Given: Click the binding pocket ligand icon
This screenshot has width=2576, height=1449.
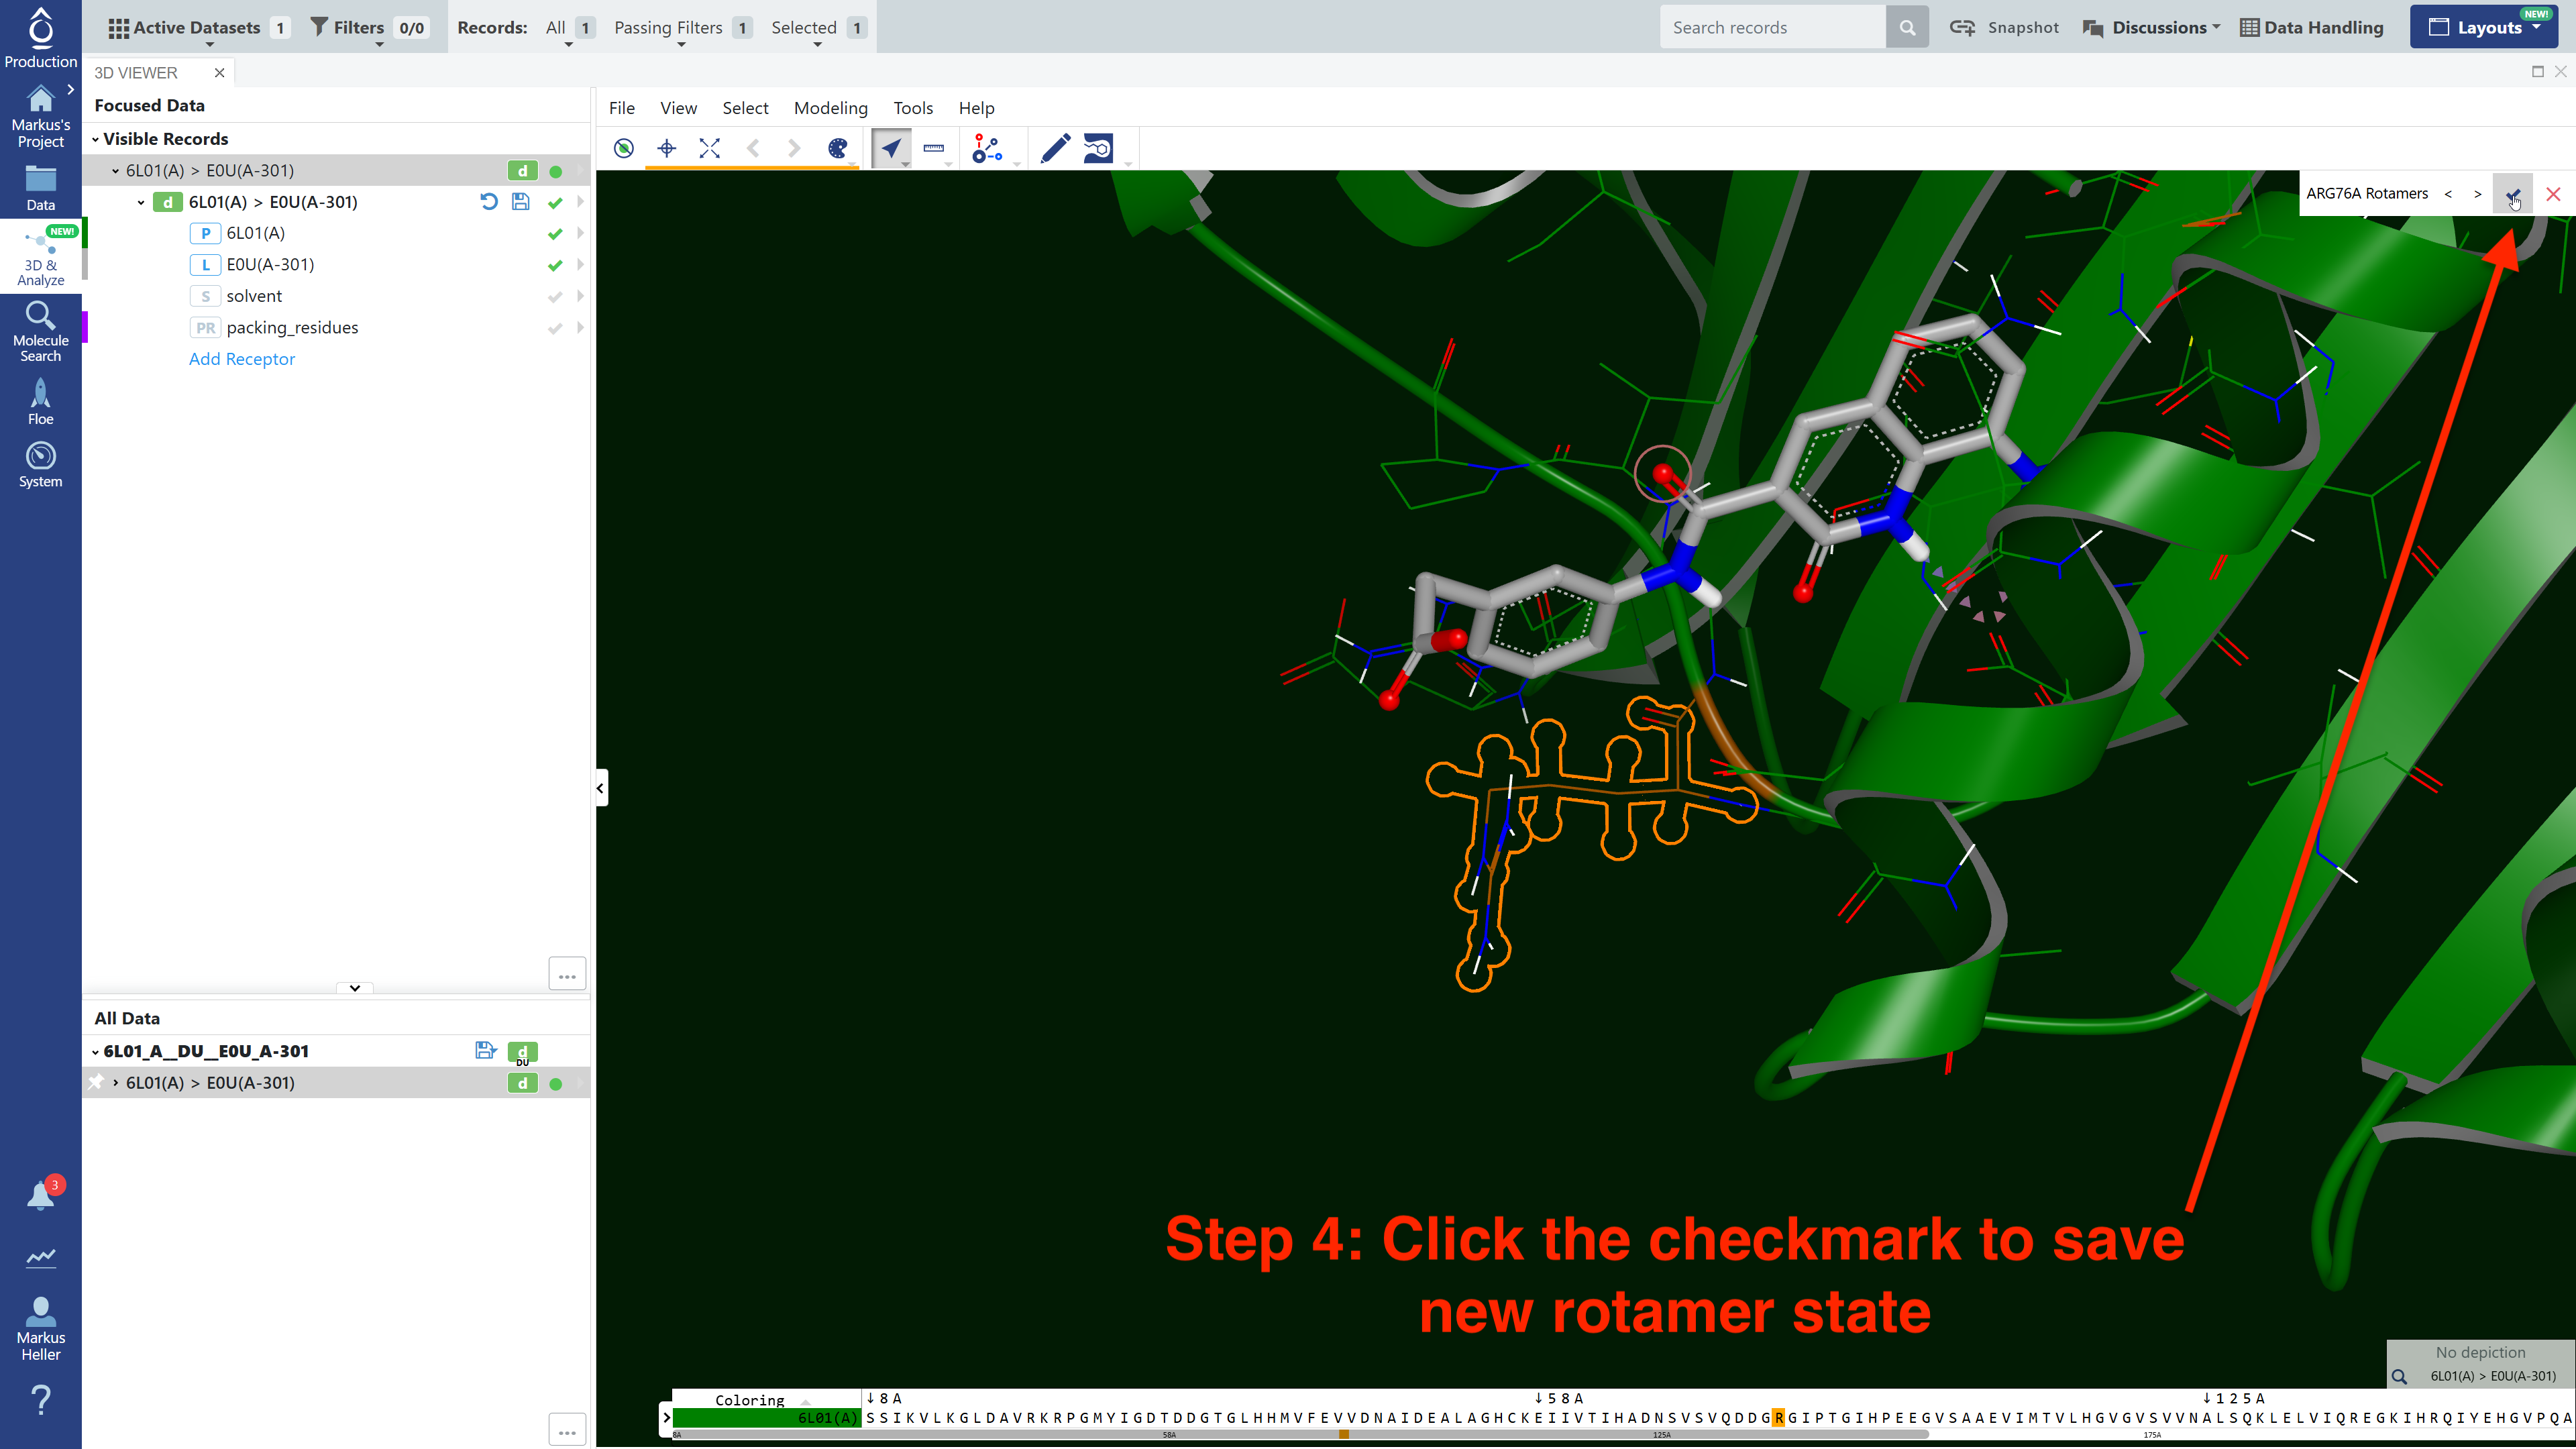Looking at the screenshot, I should [x=1098, y=149].
